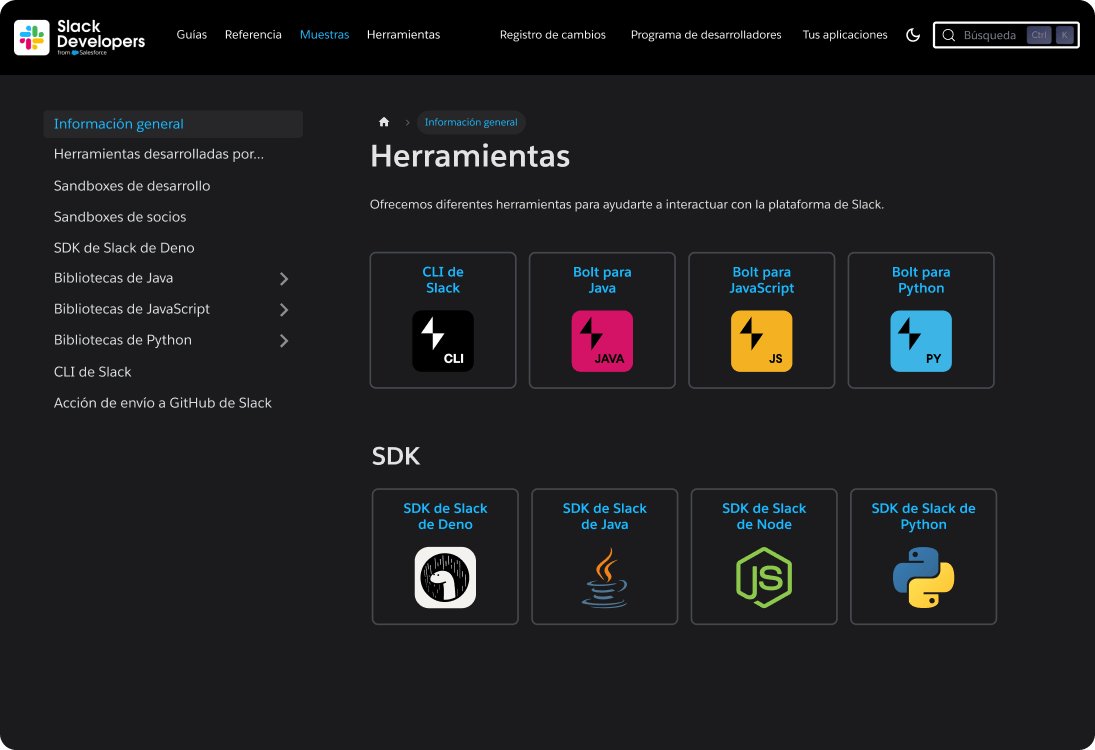Open Sandboxes de desarrollo in sidebar
Viewport: 1095px width, 750px height.
[x=132, y=186]
